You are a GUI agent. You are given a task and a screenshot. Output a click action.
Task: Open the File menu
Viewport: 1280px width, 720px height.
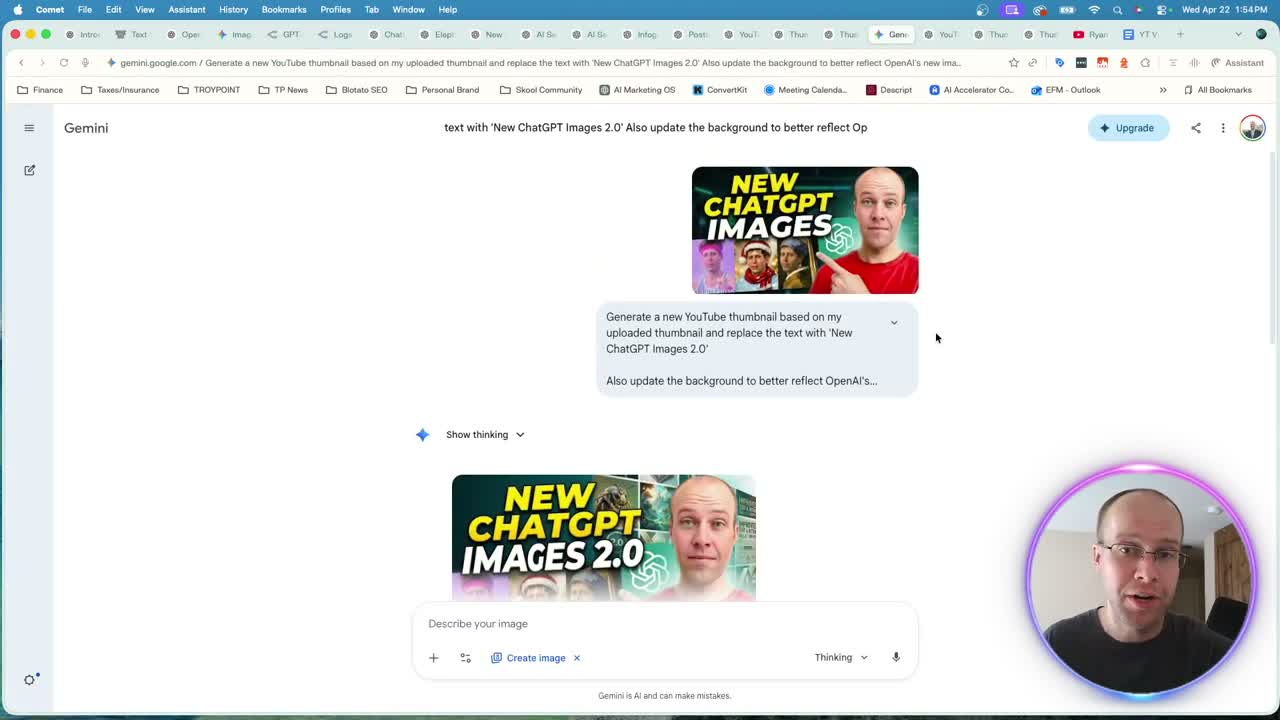point(85,10)
